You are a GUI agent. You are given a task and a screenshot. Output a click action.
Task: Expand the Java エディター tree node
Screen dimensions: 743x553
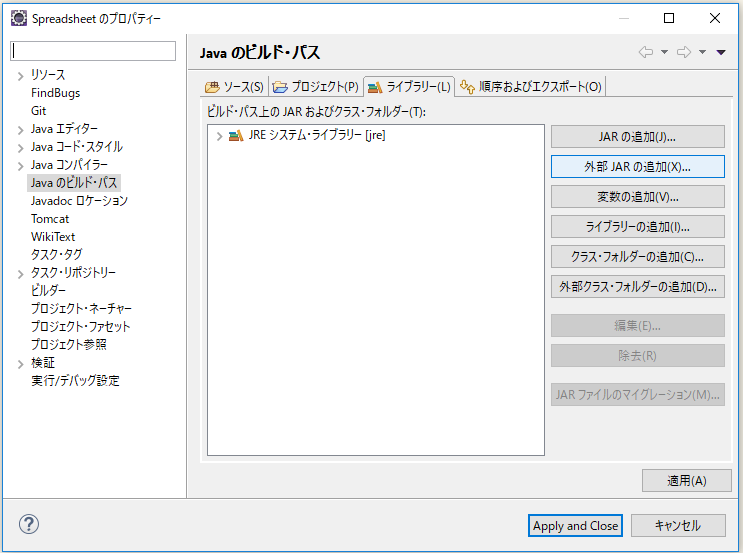(20, 130)
